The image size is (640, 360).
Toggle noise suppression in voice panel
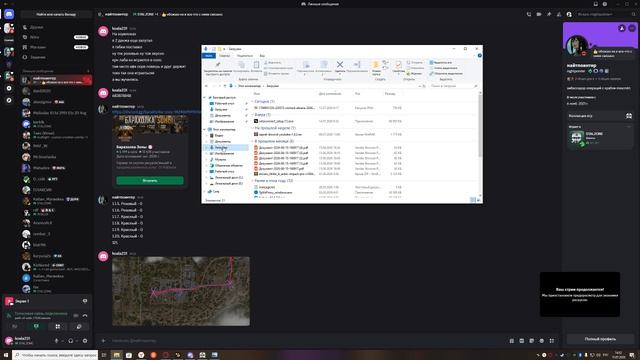[x=76, y=316]
